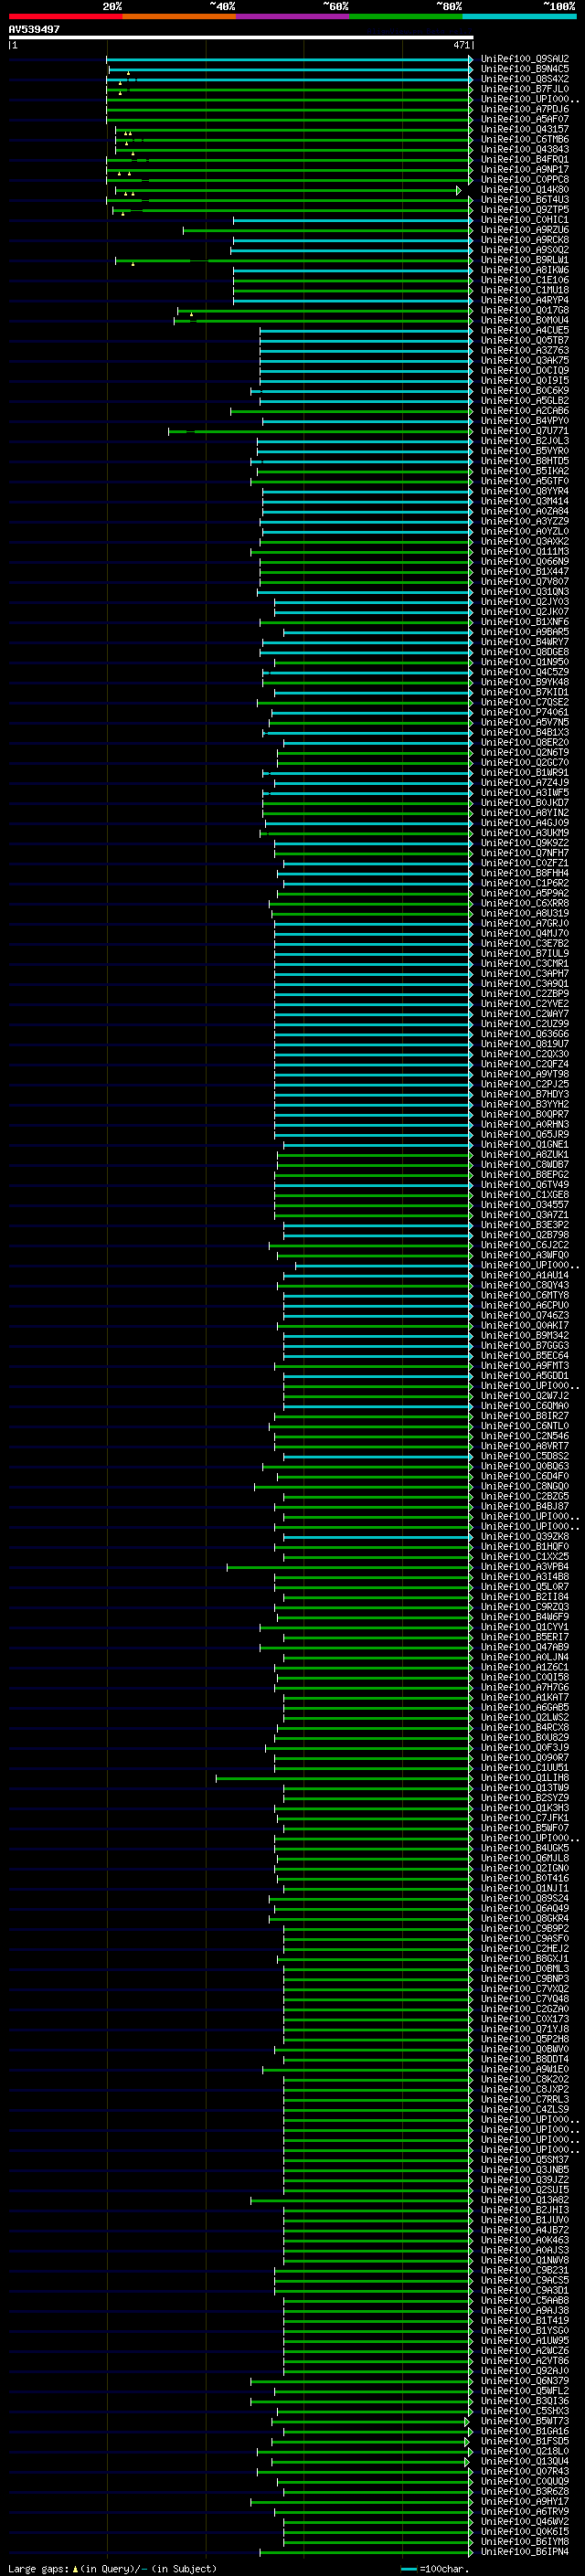Select the UniRef100_B9RLW1 label

[525, 260]
